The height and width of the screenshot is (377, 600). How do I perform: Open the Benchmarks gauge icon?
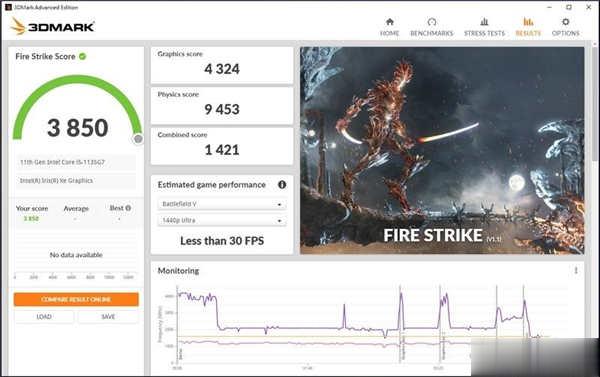432,22
